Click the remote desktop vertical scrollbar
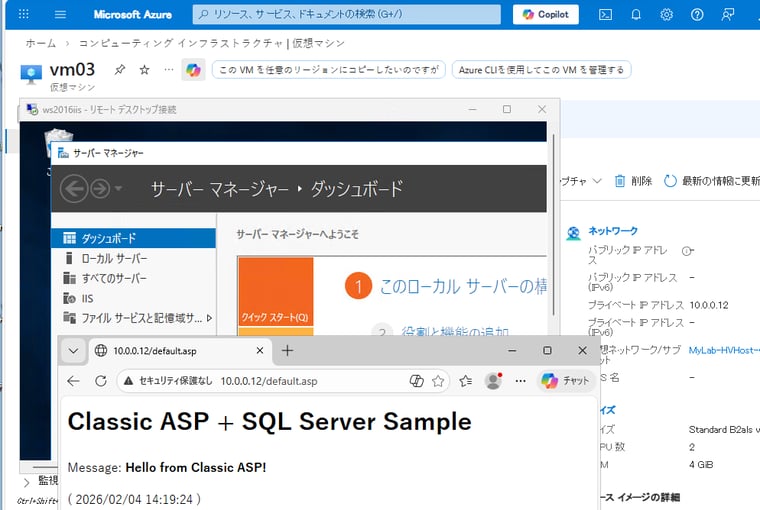760x510 pixels. click(554, 224)
